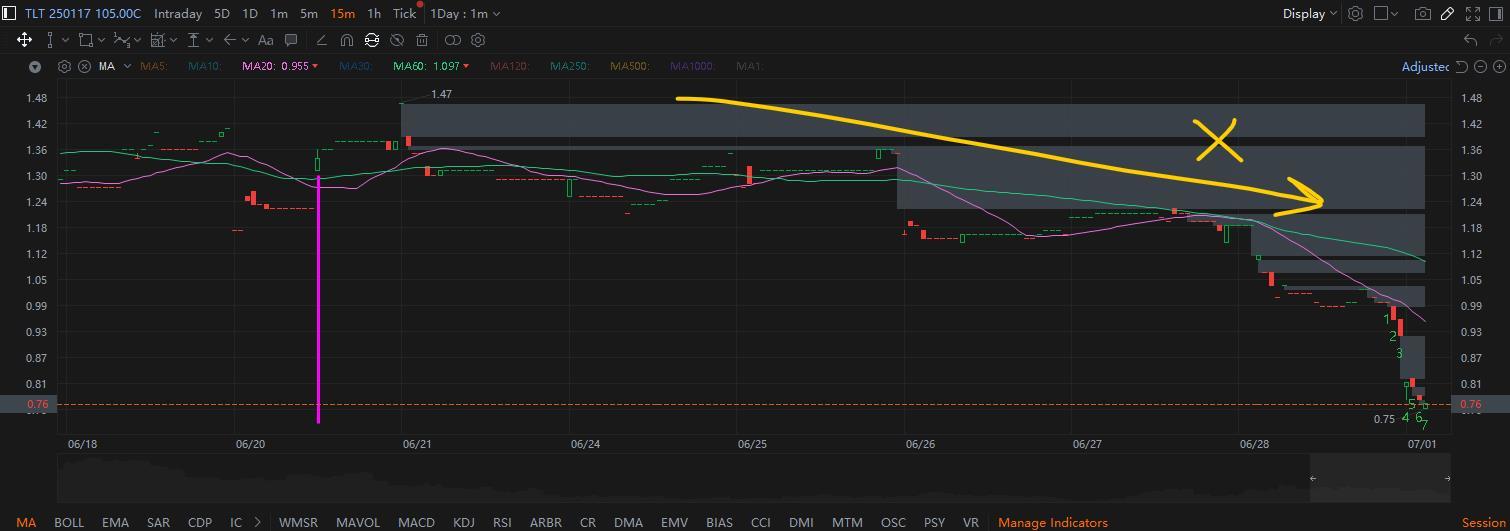Click the TLT 250117 105.00C symbol title
The image size is (1510, 531).
(x=83, y=14)
